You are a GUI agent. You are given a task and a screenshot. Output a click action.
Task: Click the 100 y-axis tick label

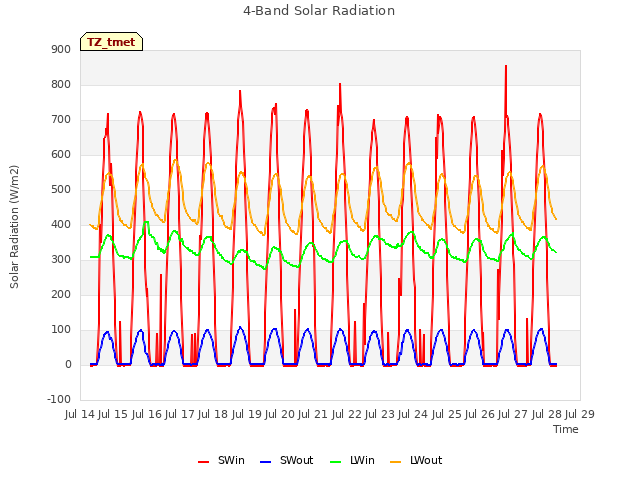coord(61,329)
